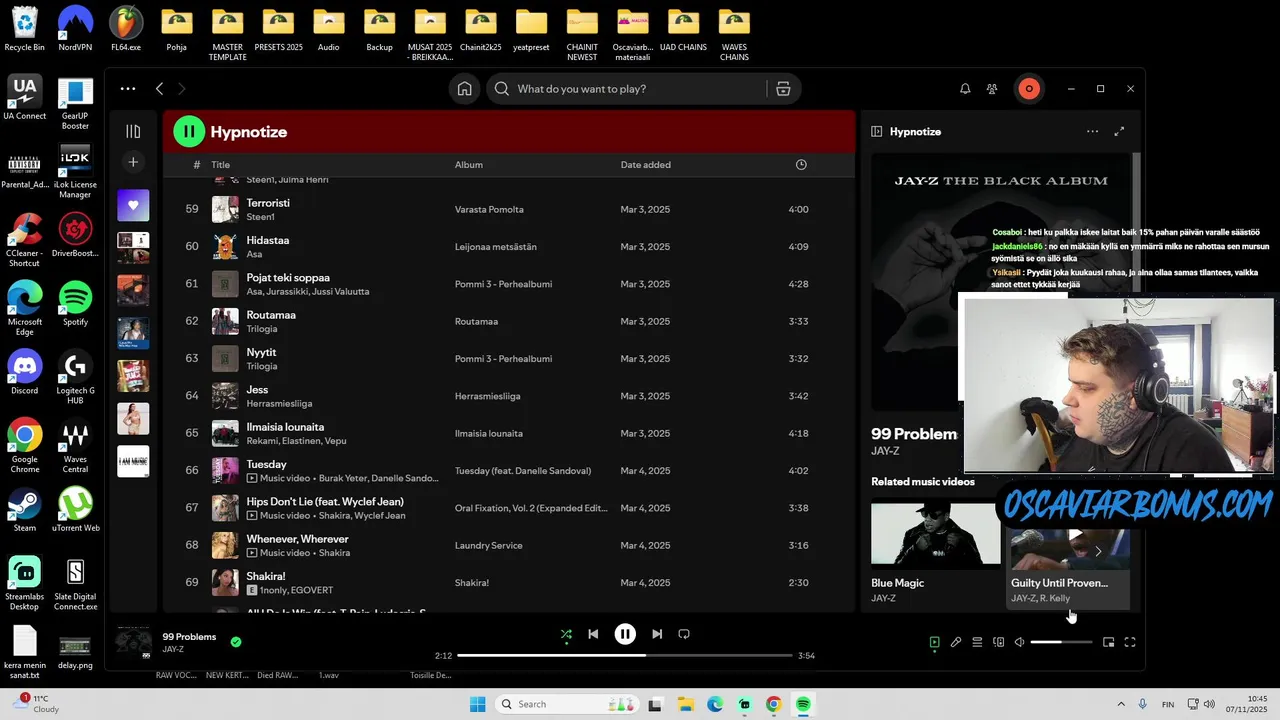This screenshot has width=1280, height=720.
Task: Sort tracks by Album column
Action: tap(469, 165)
